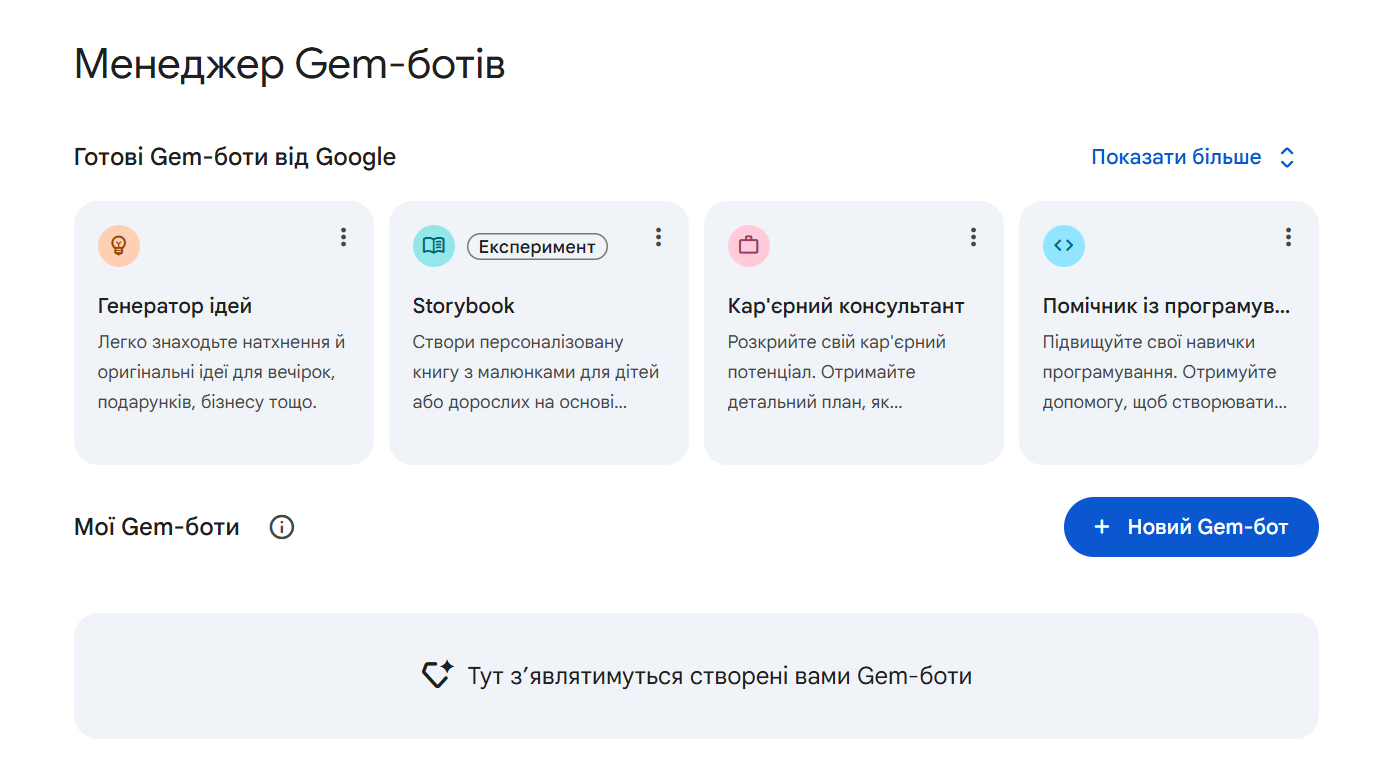1390x774 pixels.
Task: Click the empty Gem-боти placeholder text
Action: 719,676
